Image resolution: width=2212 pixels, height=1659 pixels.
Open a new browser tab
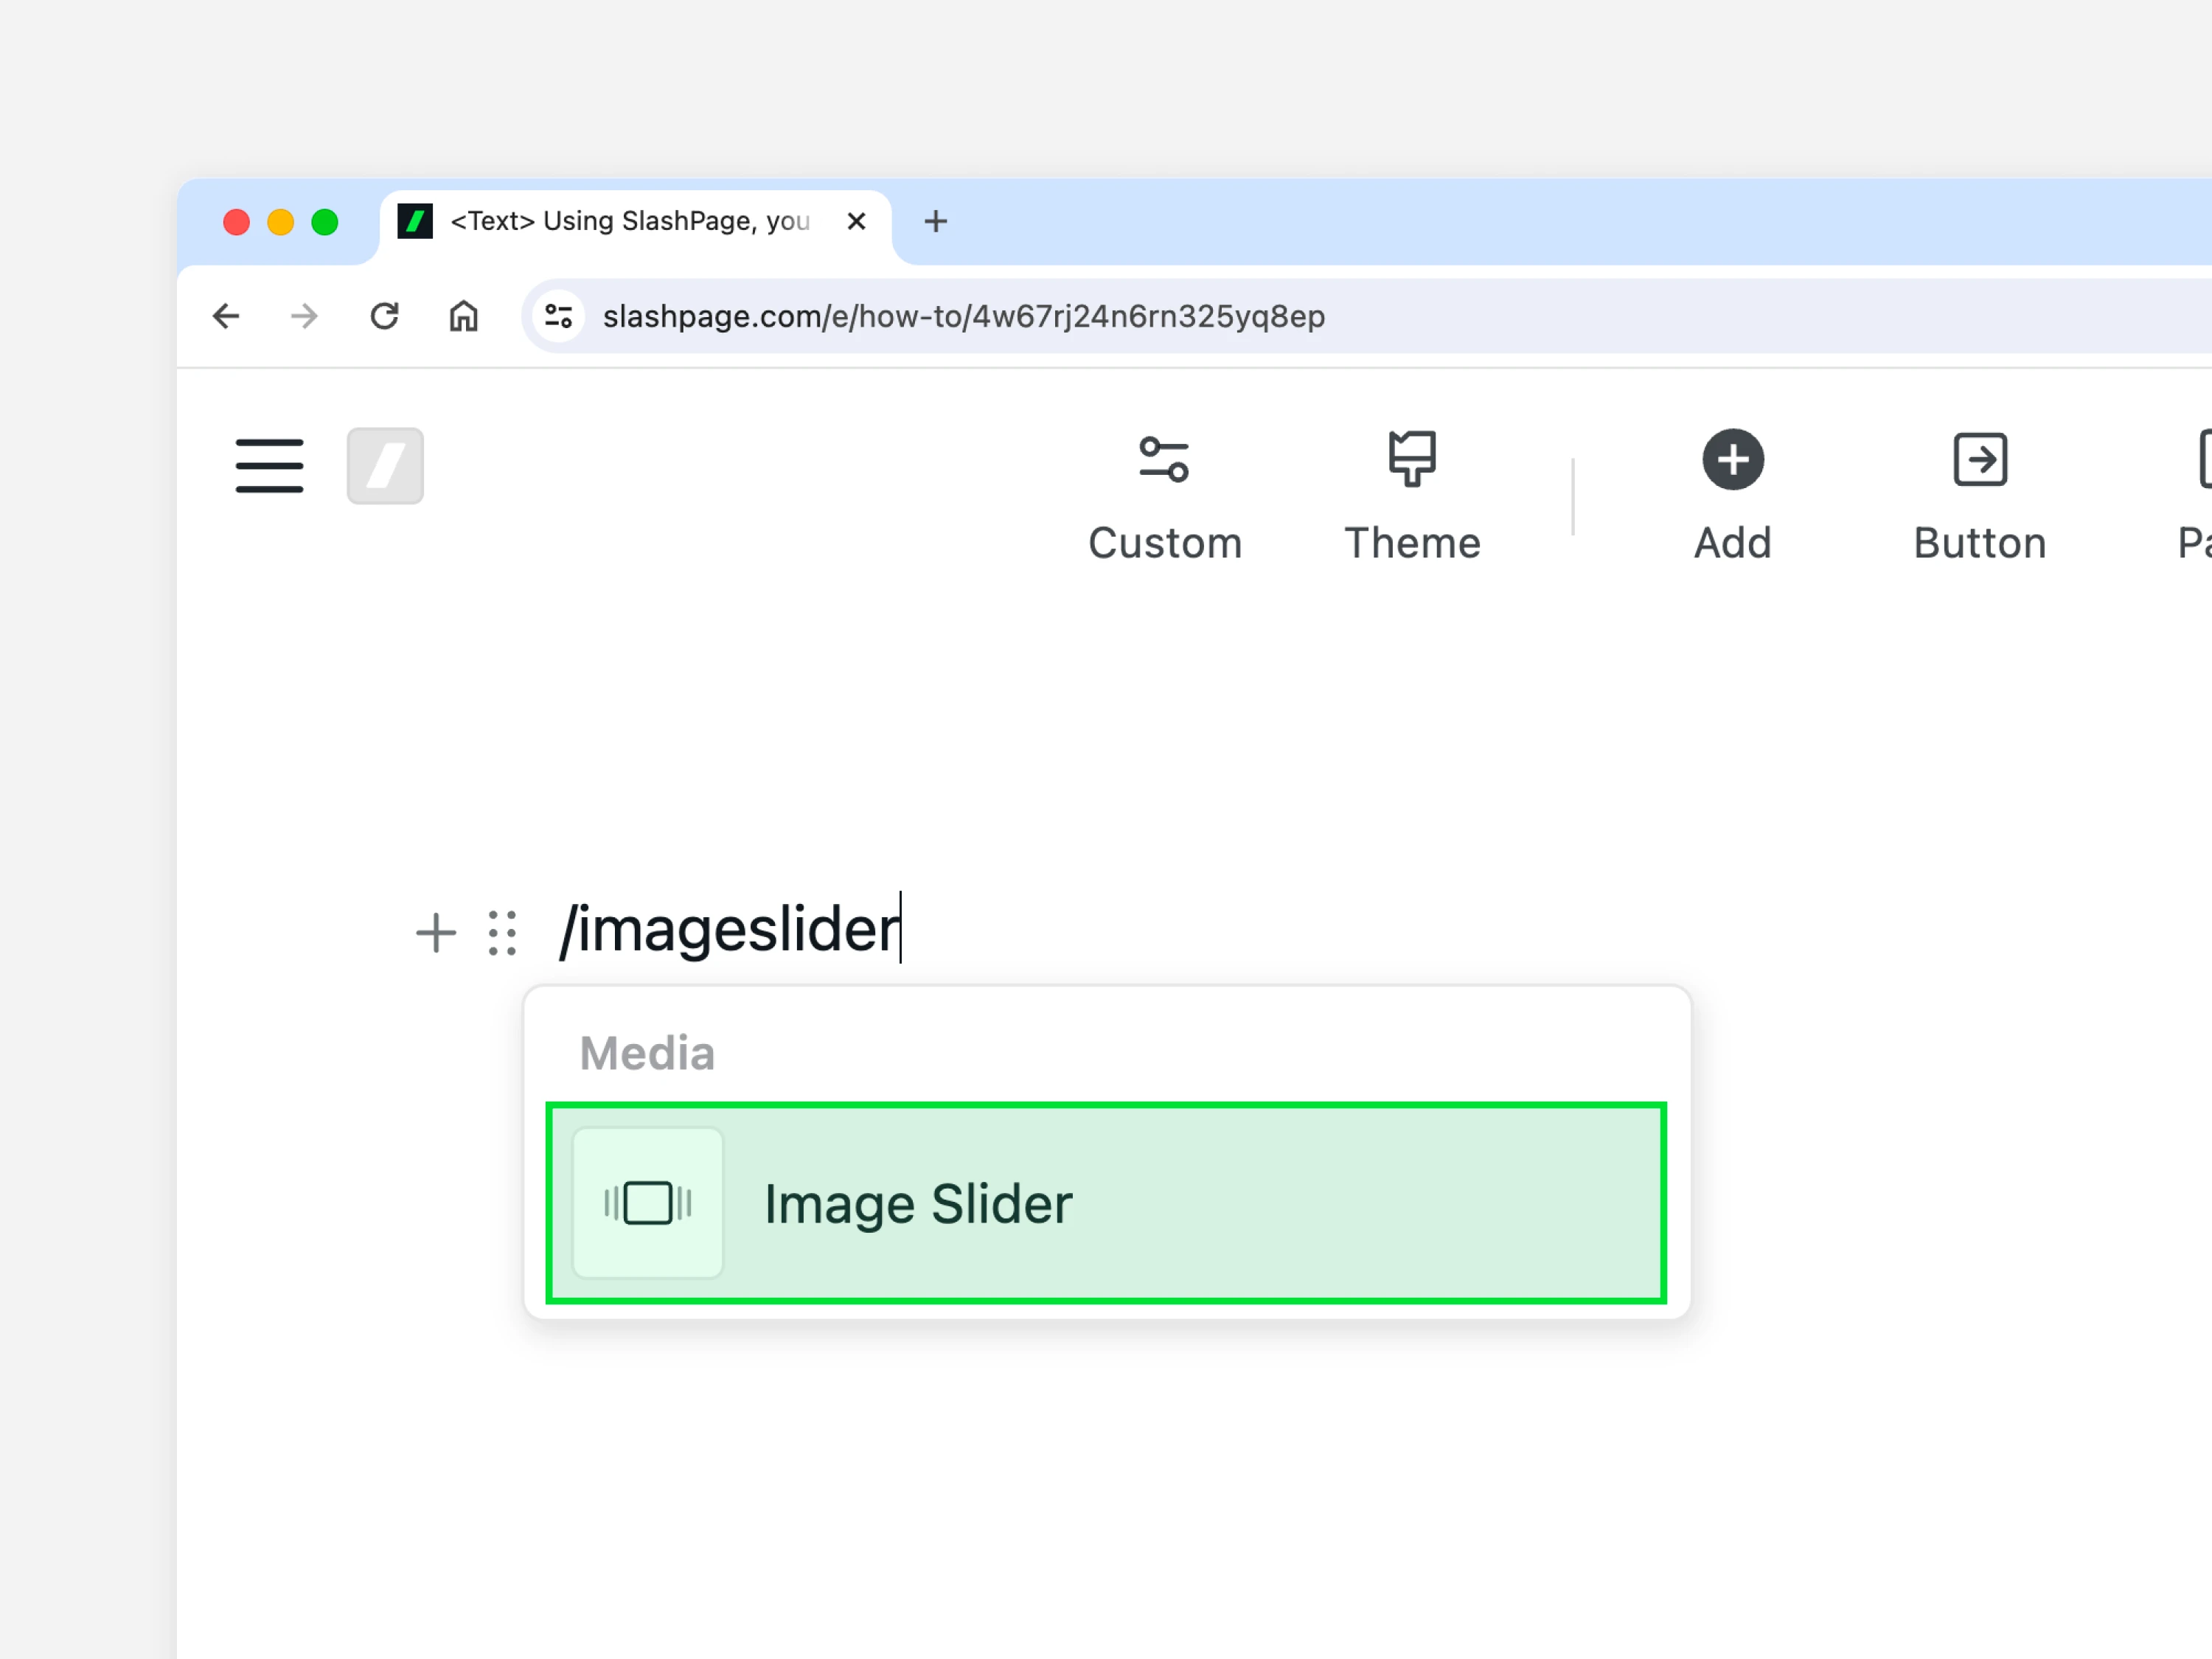(x=935, y=221)
